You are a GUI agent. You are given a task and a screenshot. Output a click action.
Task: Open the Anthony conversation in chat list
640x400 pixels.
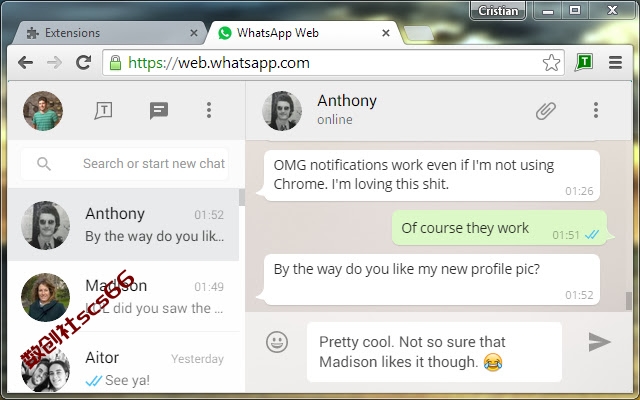point(123,224)
